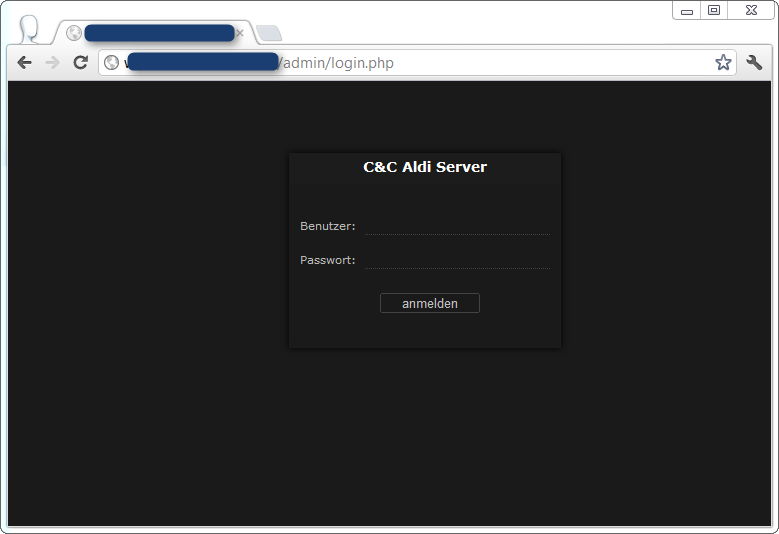Select the active browser tab
This screenshot has height=534, width=779.
pyautogui.click(x=155, y=33)
